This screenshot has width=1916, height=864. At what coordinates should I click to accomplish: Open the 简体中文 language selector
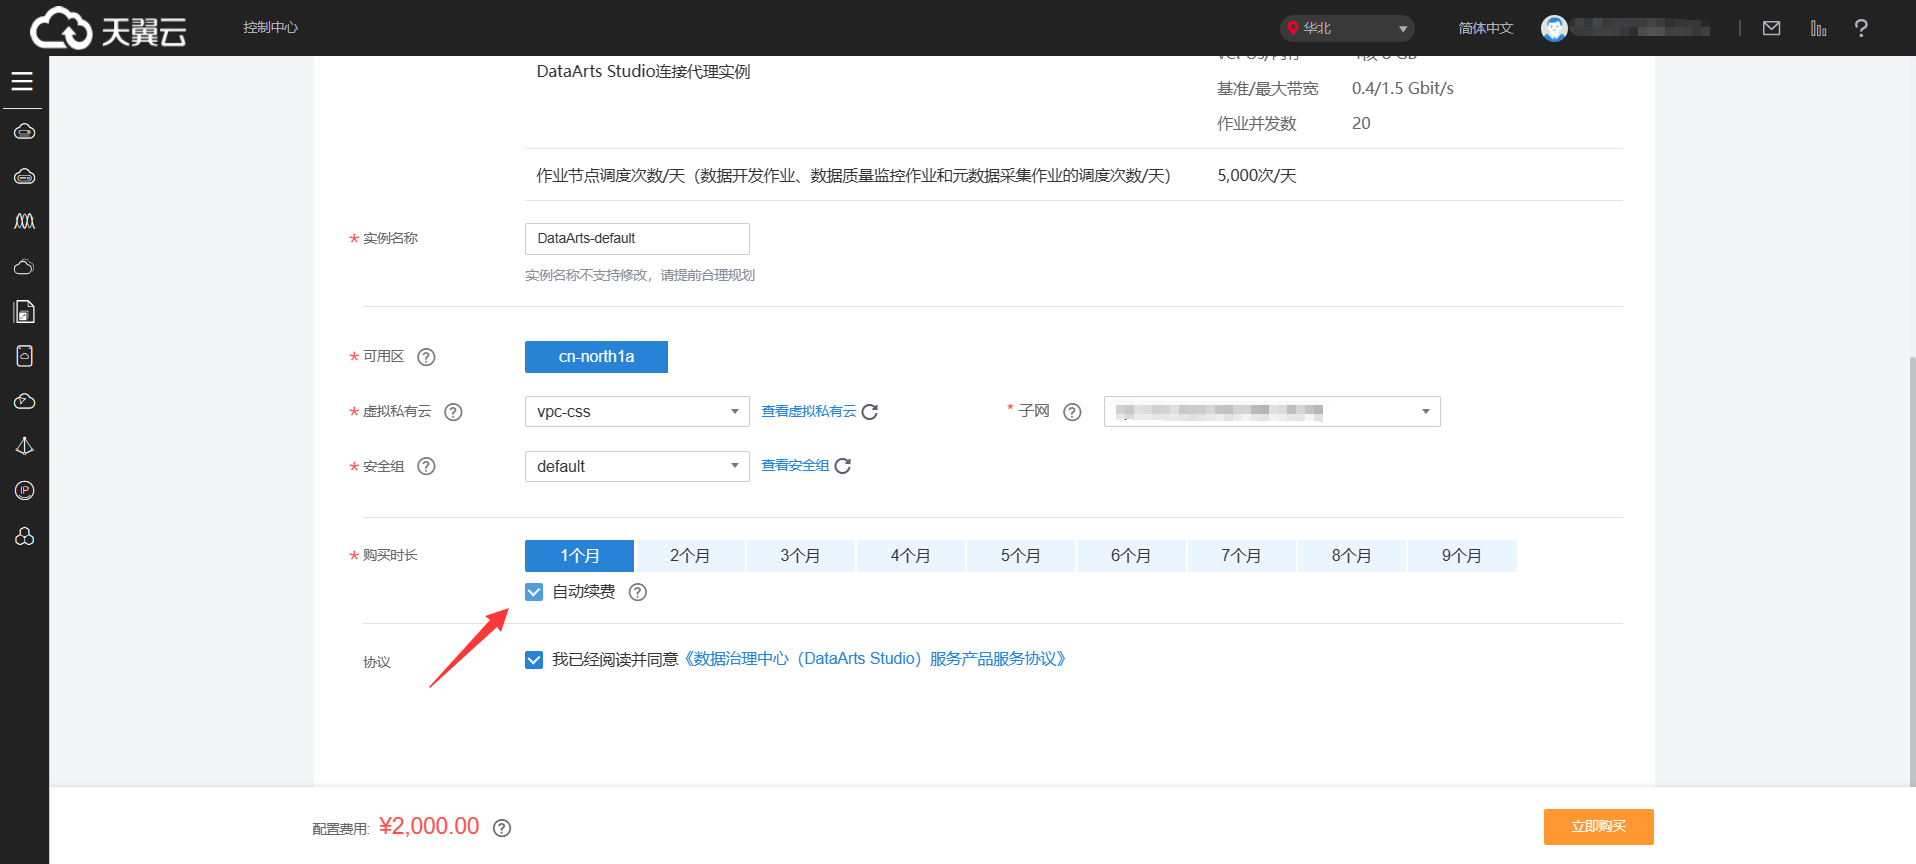coord(1485,28)
